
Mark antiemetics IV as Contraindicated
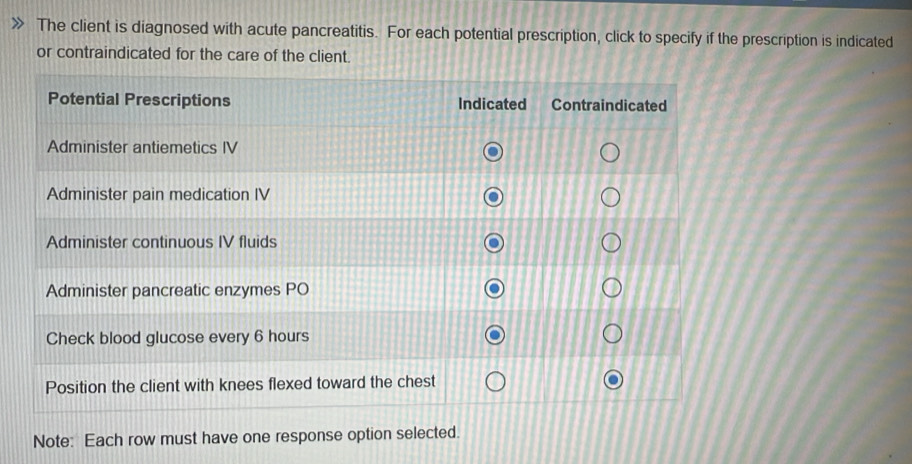point(610,152)
